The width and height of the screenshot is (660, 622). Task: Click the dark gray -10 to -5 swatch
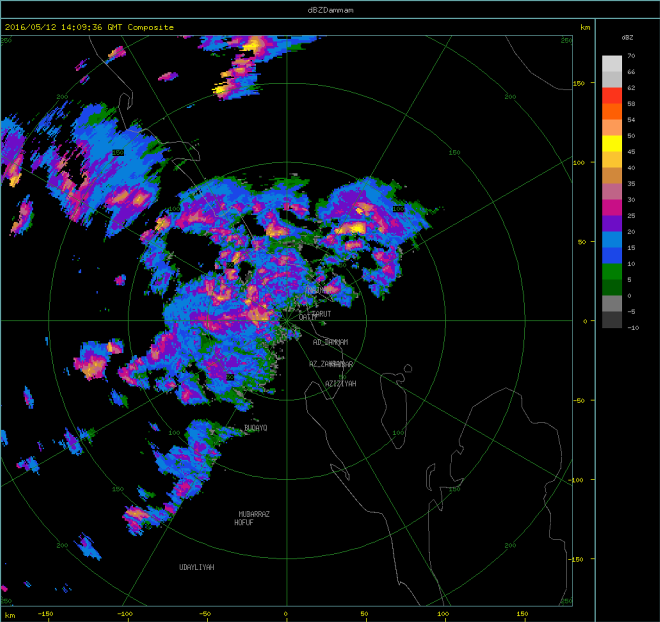click(612, 319)
